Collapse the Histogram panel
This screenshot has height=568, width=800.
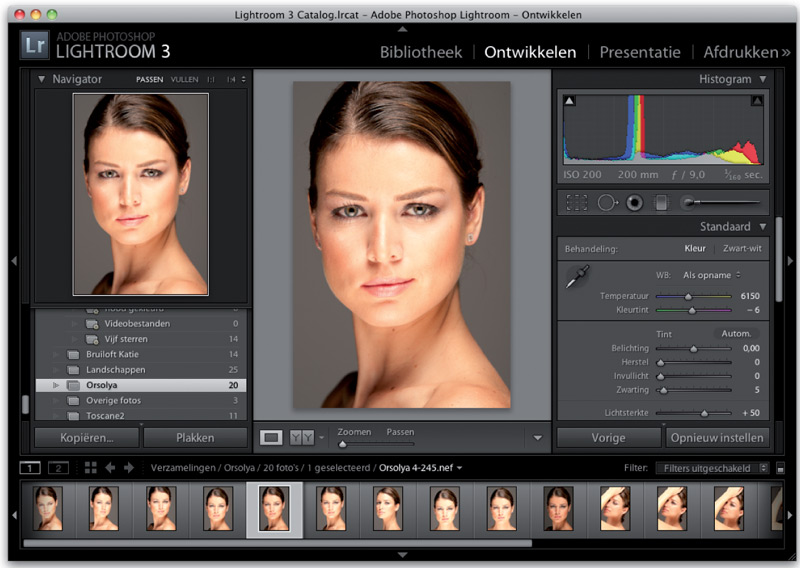pos(763,79)
